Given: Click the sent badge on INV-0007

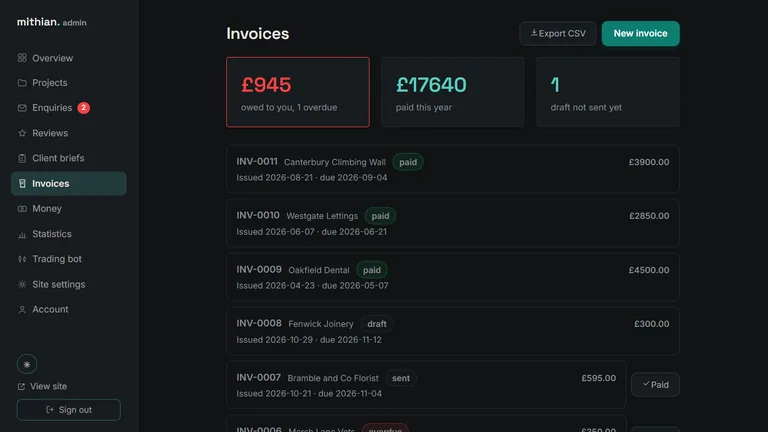Looking at the screenshot, I should [401, 378].
